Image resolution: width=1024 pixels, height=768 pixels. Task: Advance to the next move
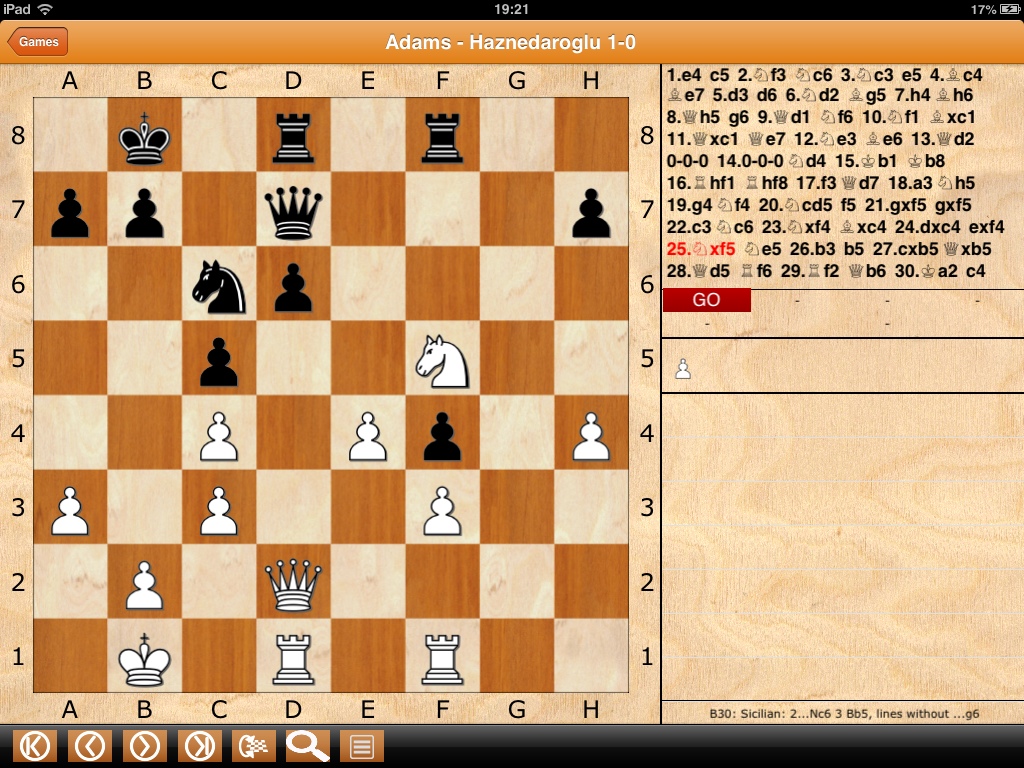click(145, 746)
